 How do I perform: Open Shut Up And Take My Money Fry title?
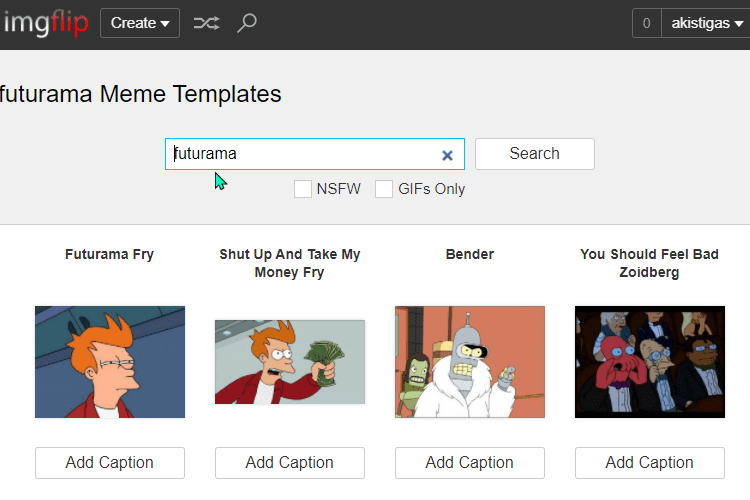coord(290,263)
